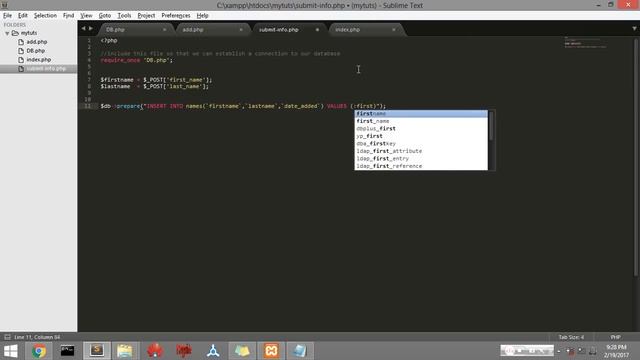Click line number 11 in gutter
This screenshot has width=640, height=360.
tap(88, 106)
